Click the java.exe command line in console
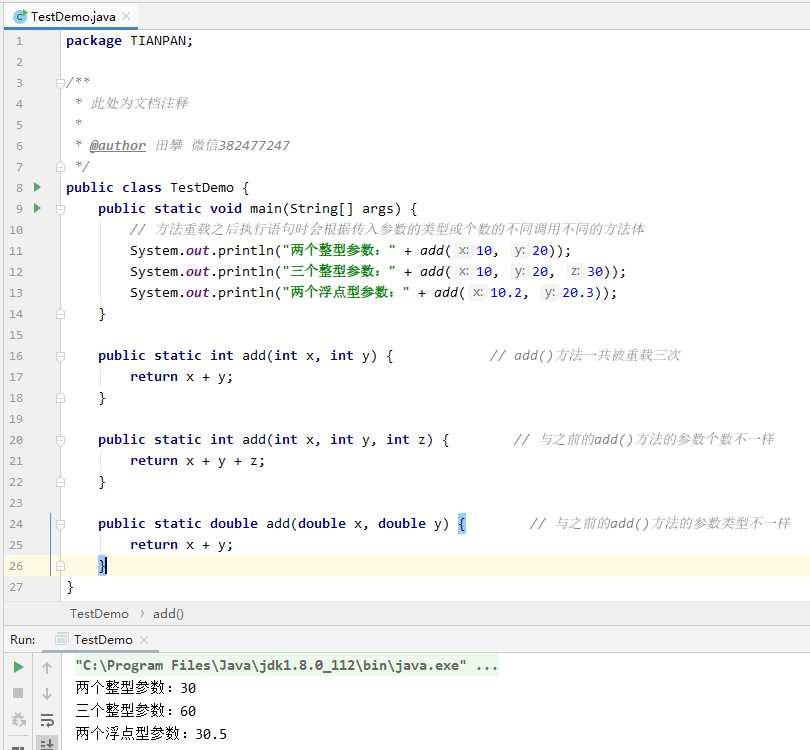This screenshot has height=750, width=810. point(286,665)
